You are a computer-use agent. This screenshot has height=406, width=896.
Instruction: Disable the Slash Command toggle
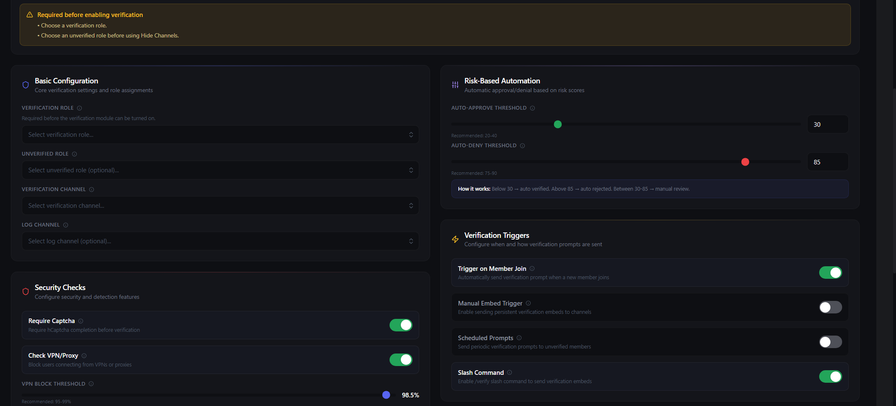pyautogui.click(x=830, y=377)
